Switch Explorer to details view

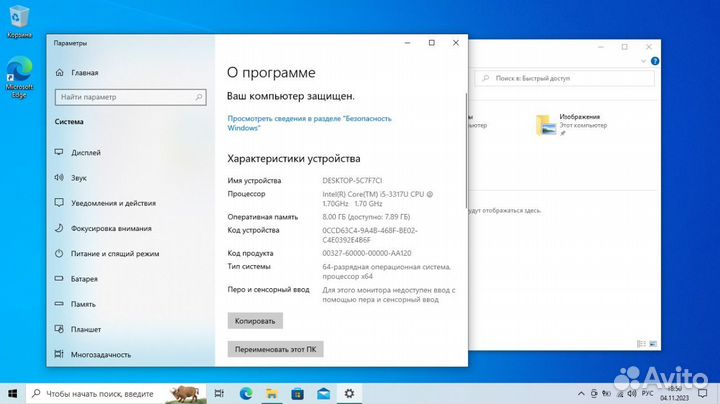(641, 343)
